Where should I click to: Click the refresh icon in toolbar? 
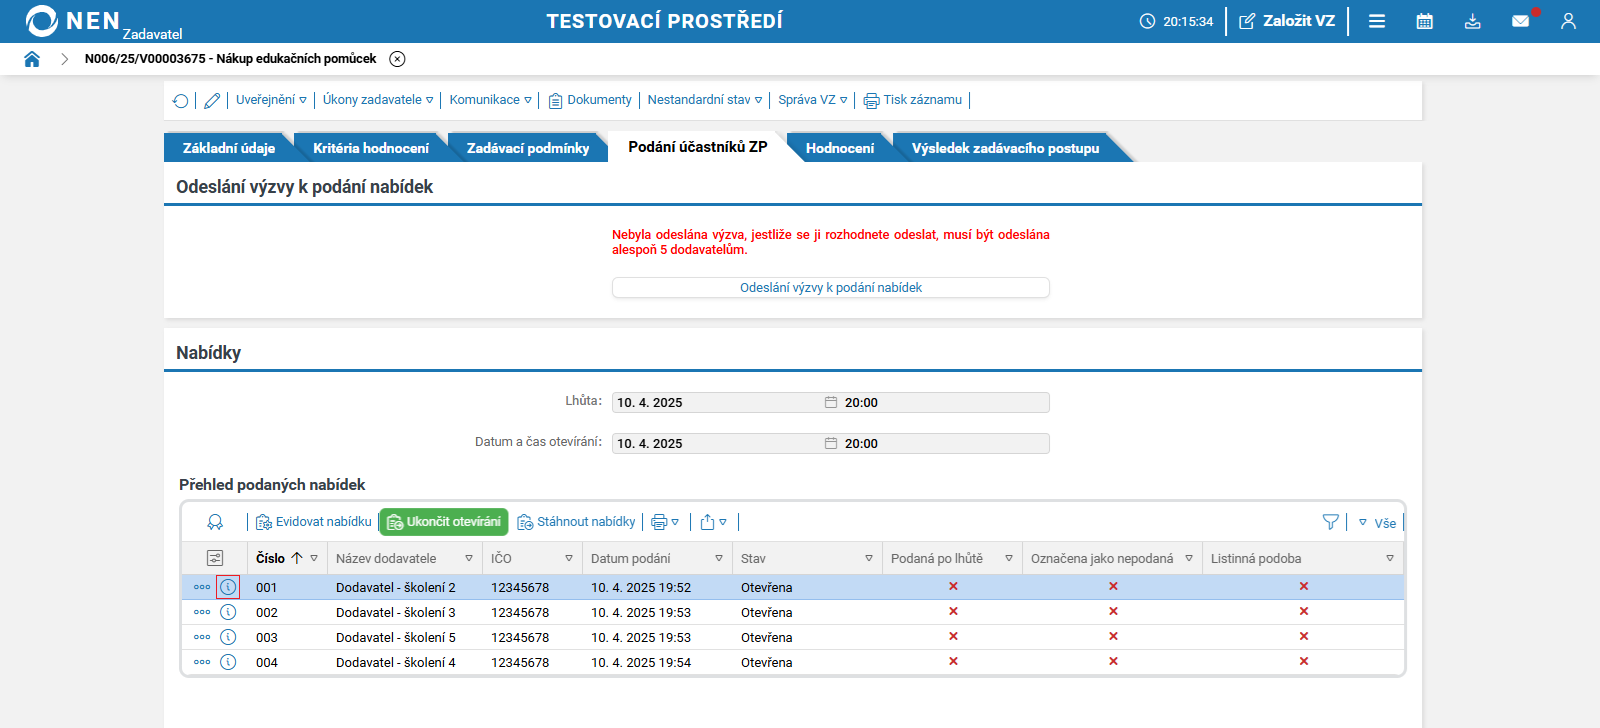coord(180,100)
